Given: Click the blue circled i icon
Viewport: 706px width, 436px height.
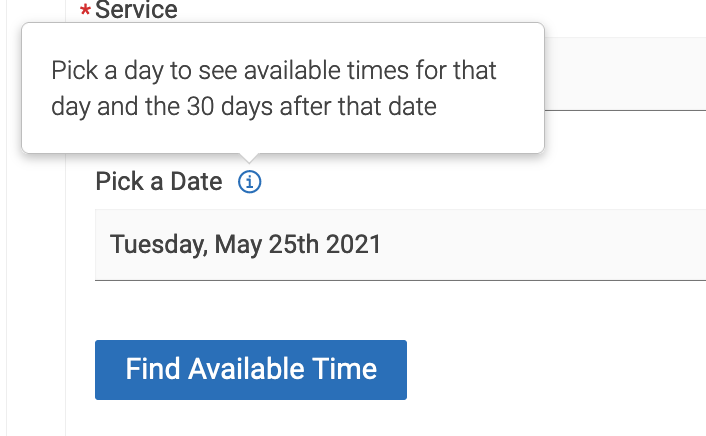Looking at the screenshot, I should pos(249,182).
